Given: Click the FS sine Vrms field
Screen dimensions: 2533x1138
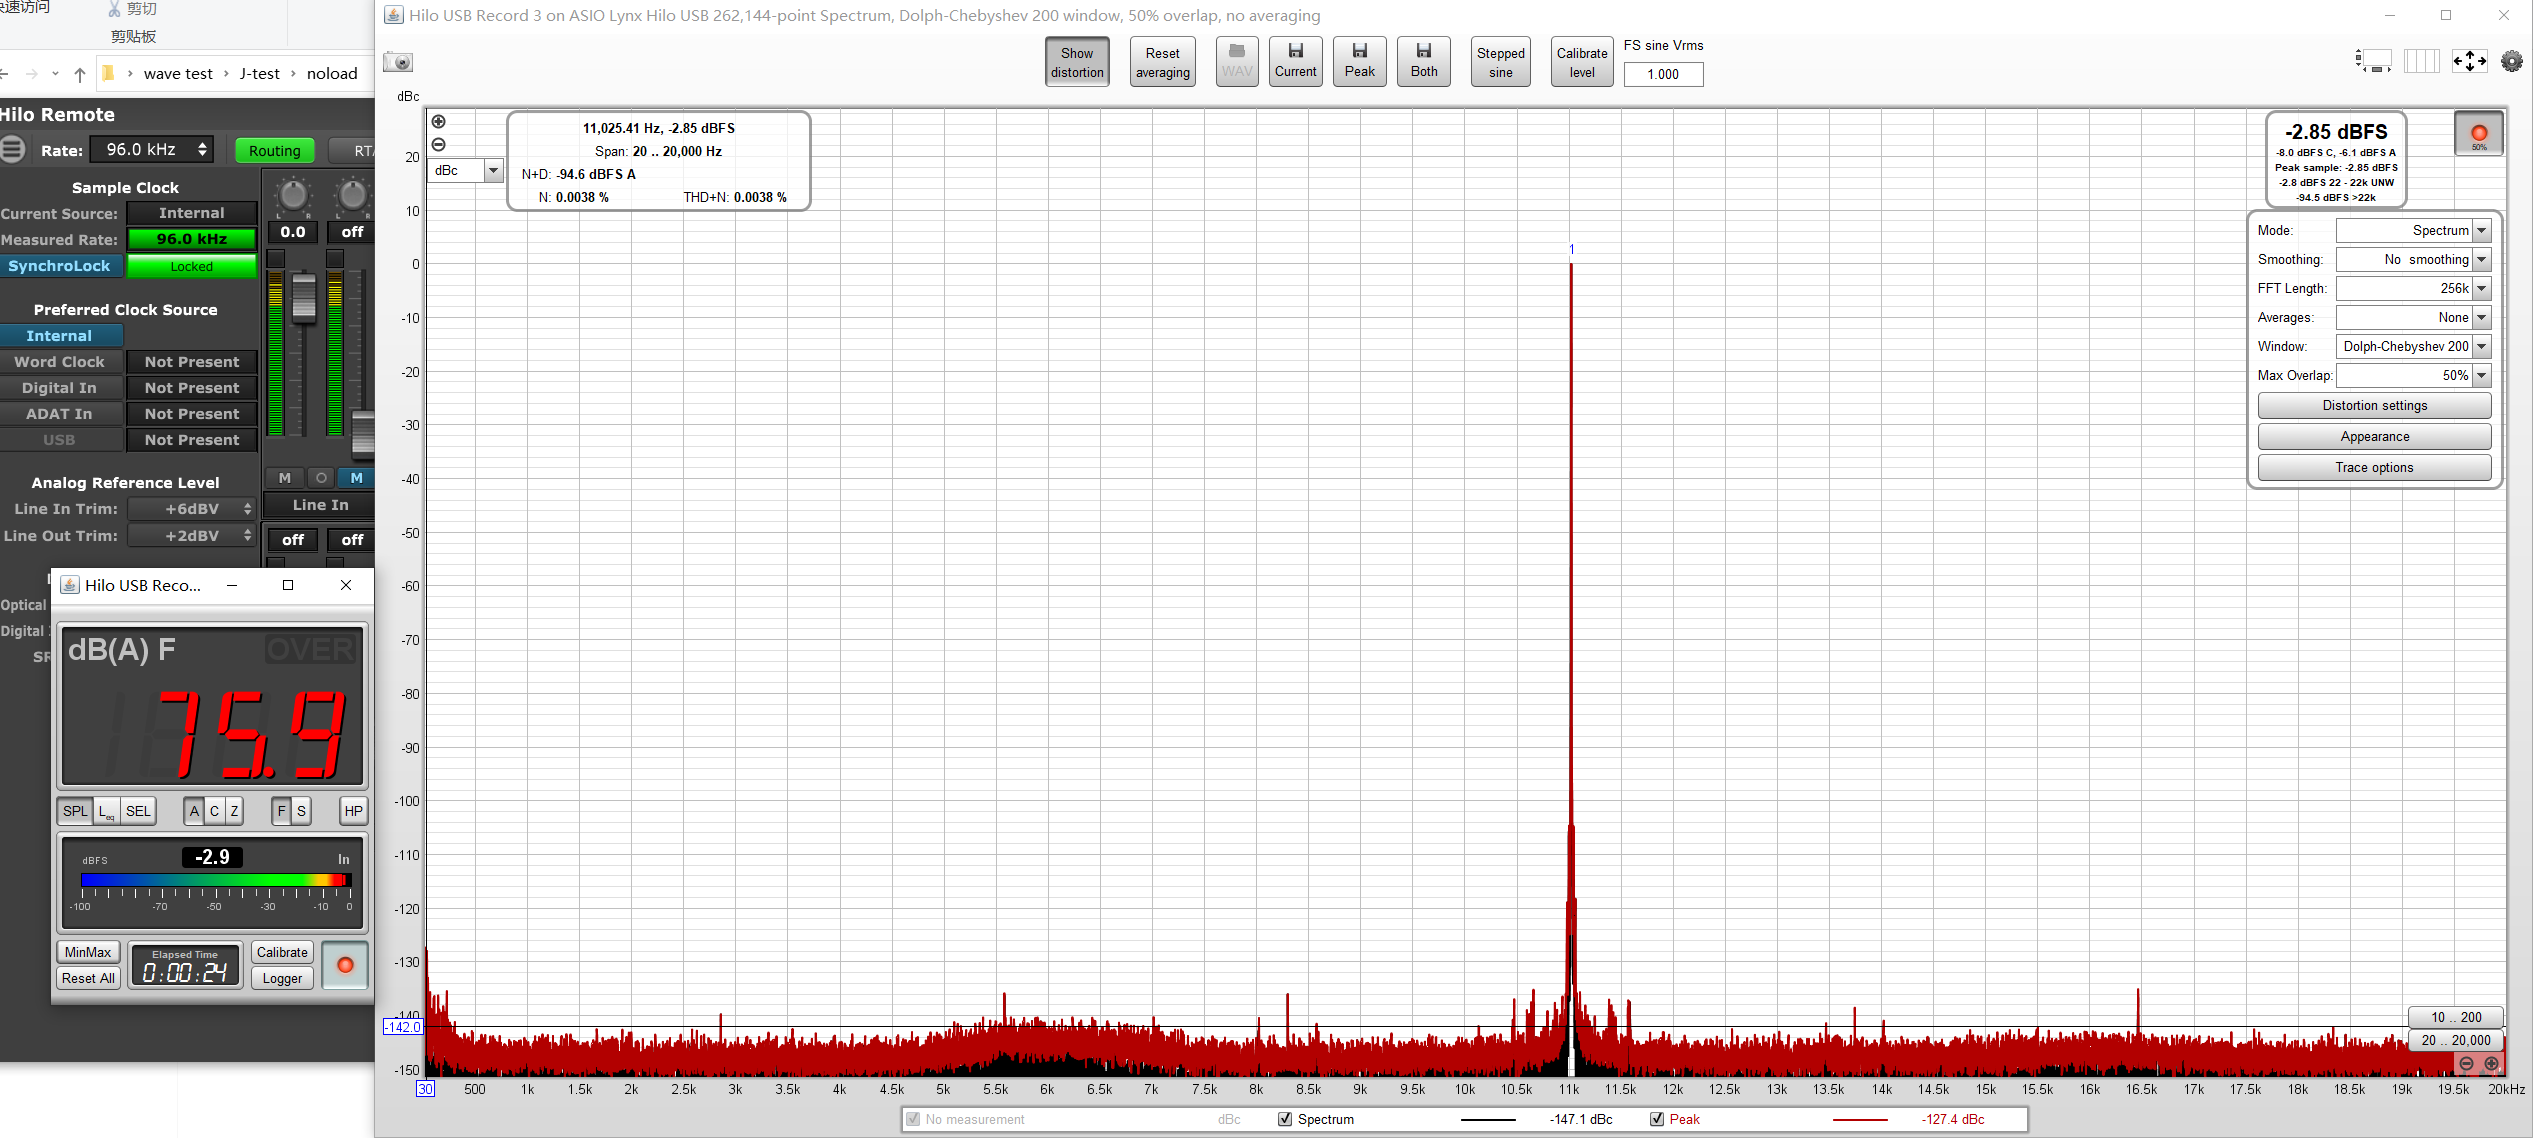Looking at the screenshot, I should (1663, 74).
